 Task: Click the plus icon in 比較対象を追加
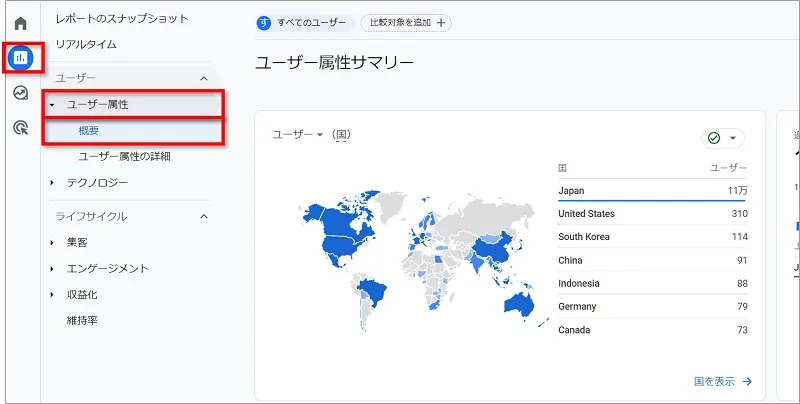coord(441,23)
